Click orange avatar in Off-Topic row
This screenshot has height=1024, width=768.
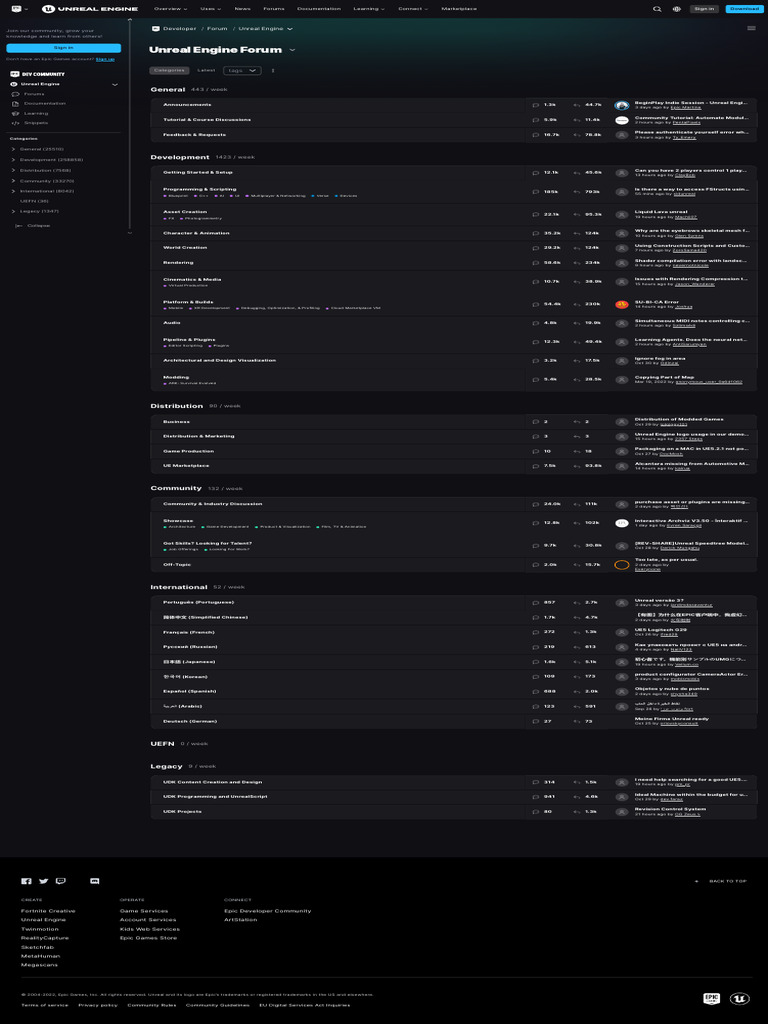[x=622, y=565]
